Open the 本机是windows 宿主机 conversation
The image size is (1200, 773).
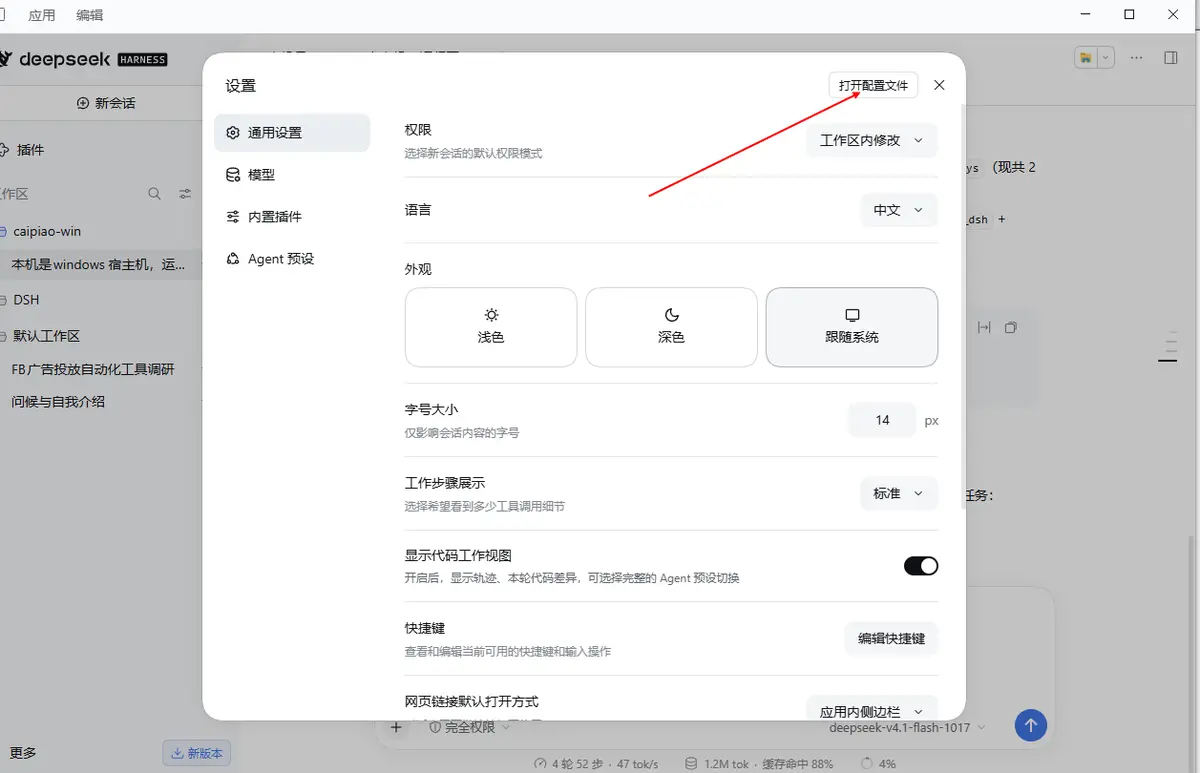[98, 265]
